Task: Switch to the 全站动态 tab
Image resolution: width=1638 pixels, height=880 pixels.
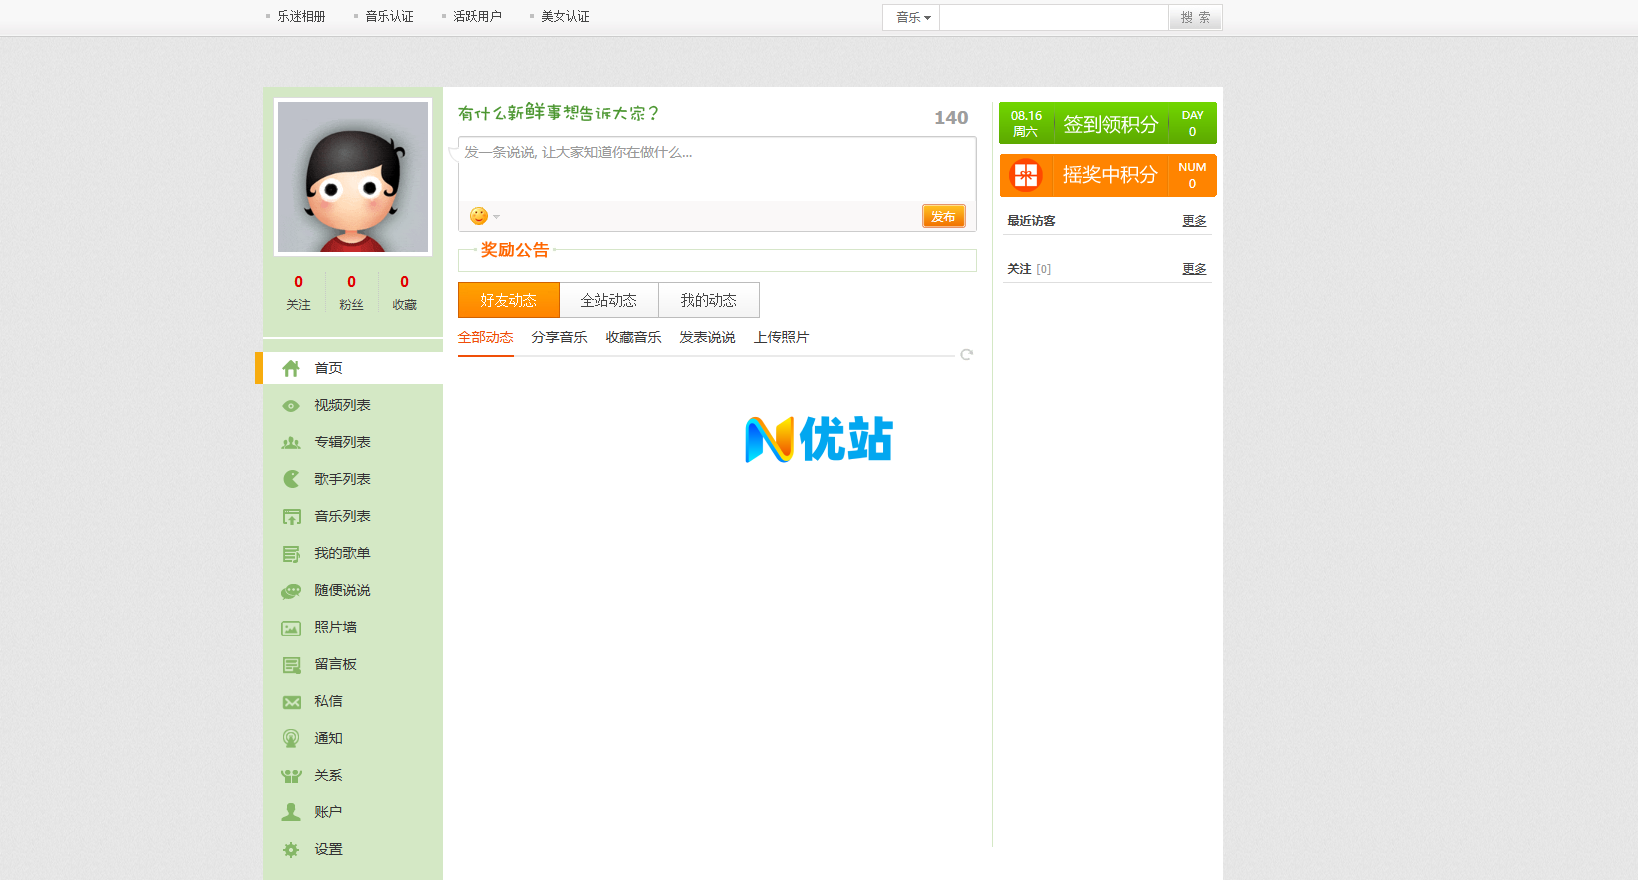Action: point(608,300)
